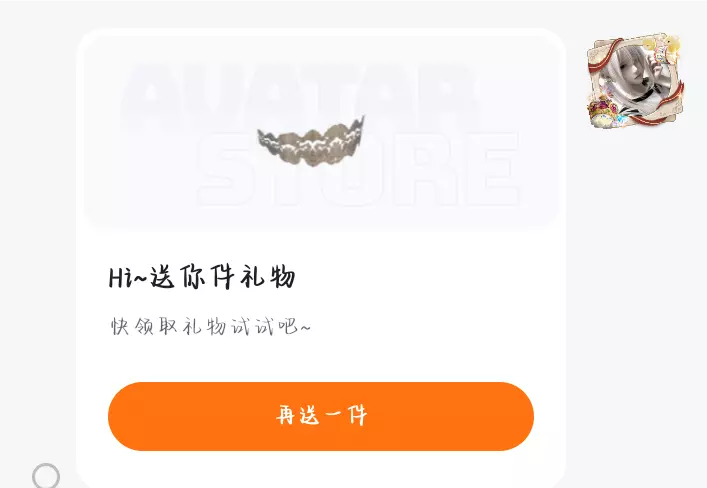Tap the lace gift item image

point(311,142)
